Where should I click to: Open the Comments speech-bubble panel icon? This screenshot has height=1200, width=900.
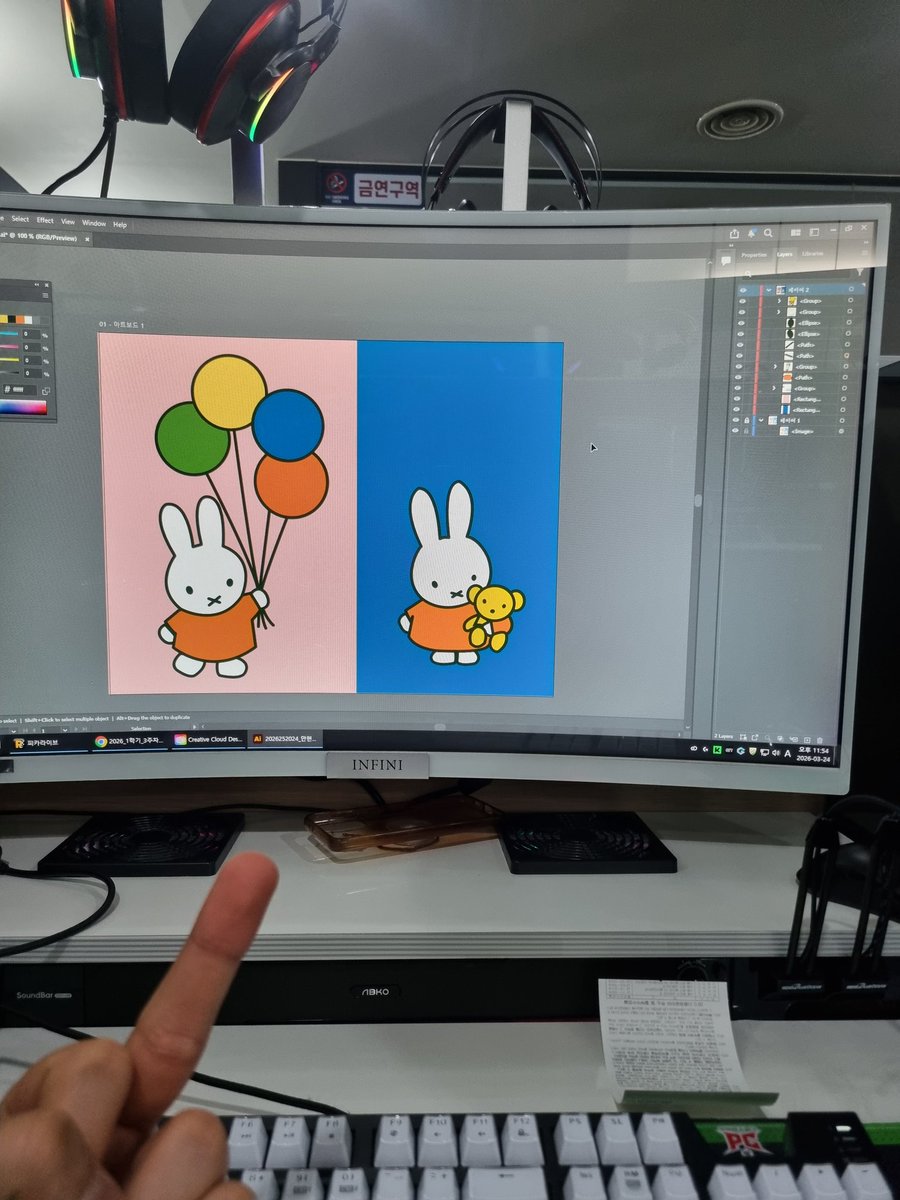tap(726, 261)
